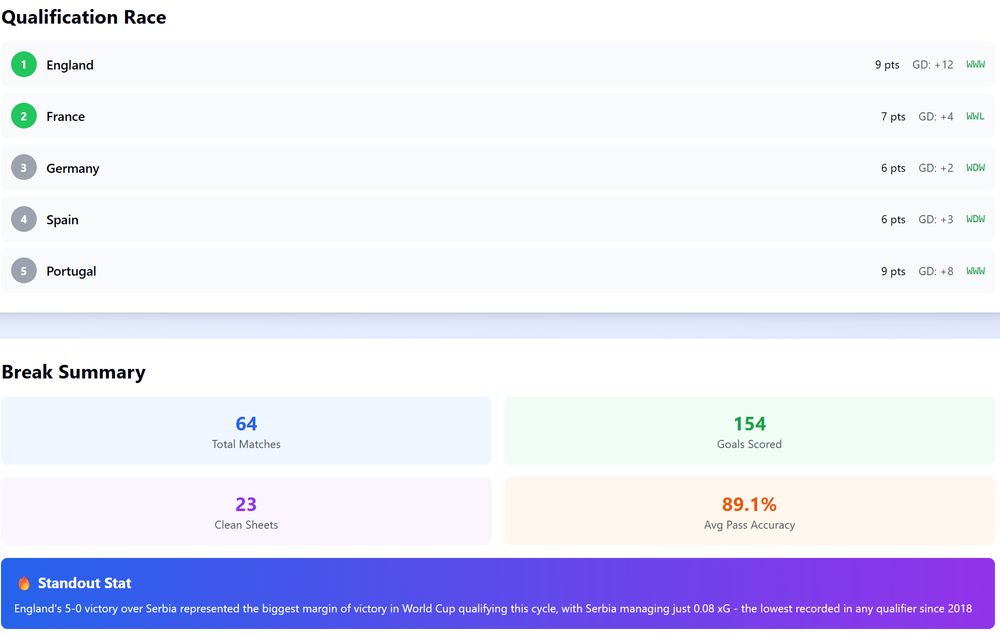The height and width of the screenshot is (635, 1000).
Task: Click the England 5-0 Serbia stat description
Action: [493, 608]
